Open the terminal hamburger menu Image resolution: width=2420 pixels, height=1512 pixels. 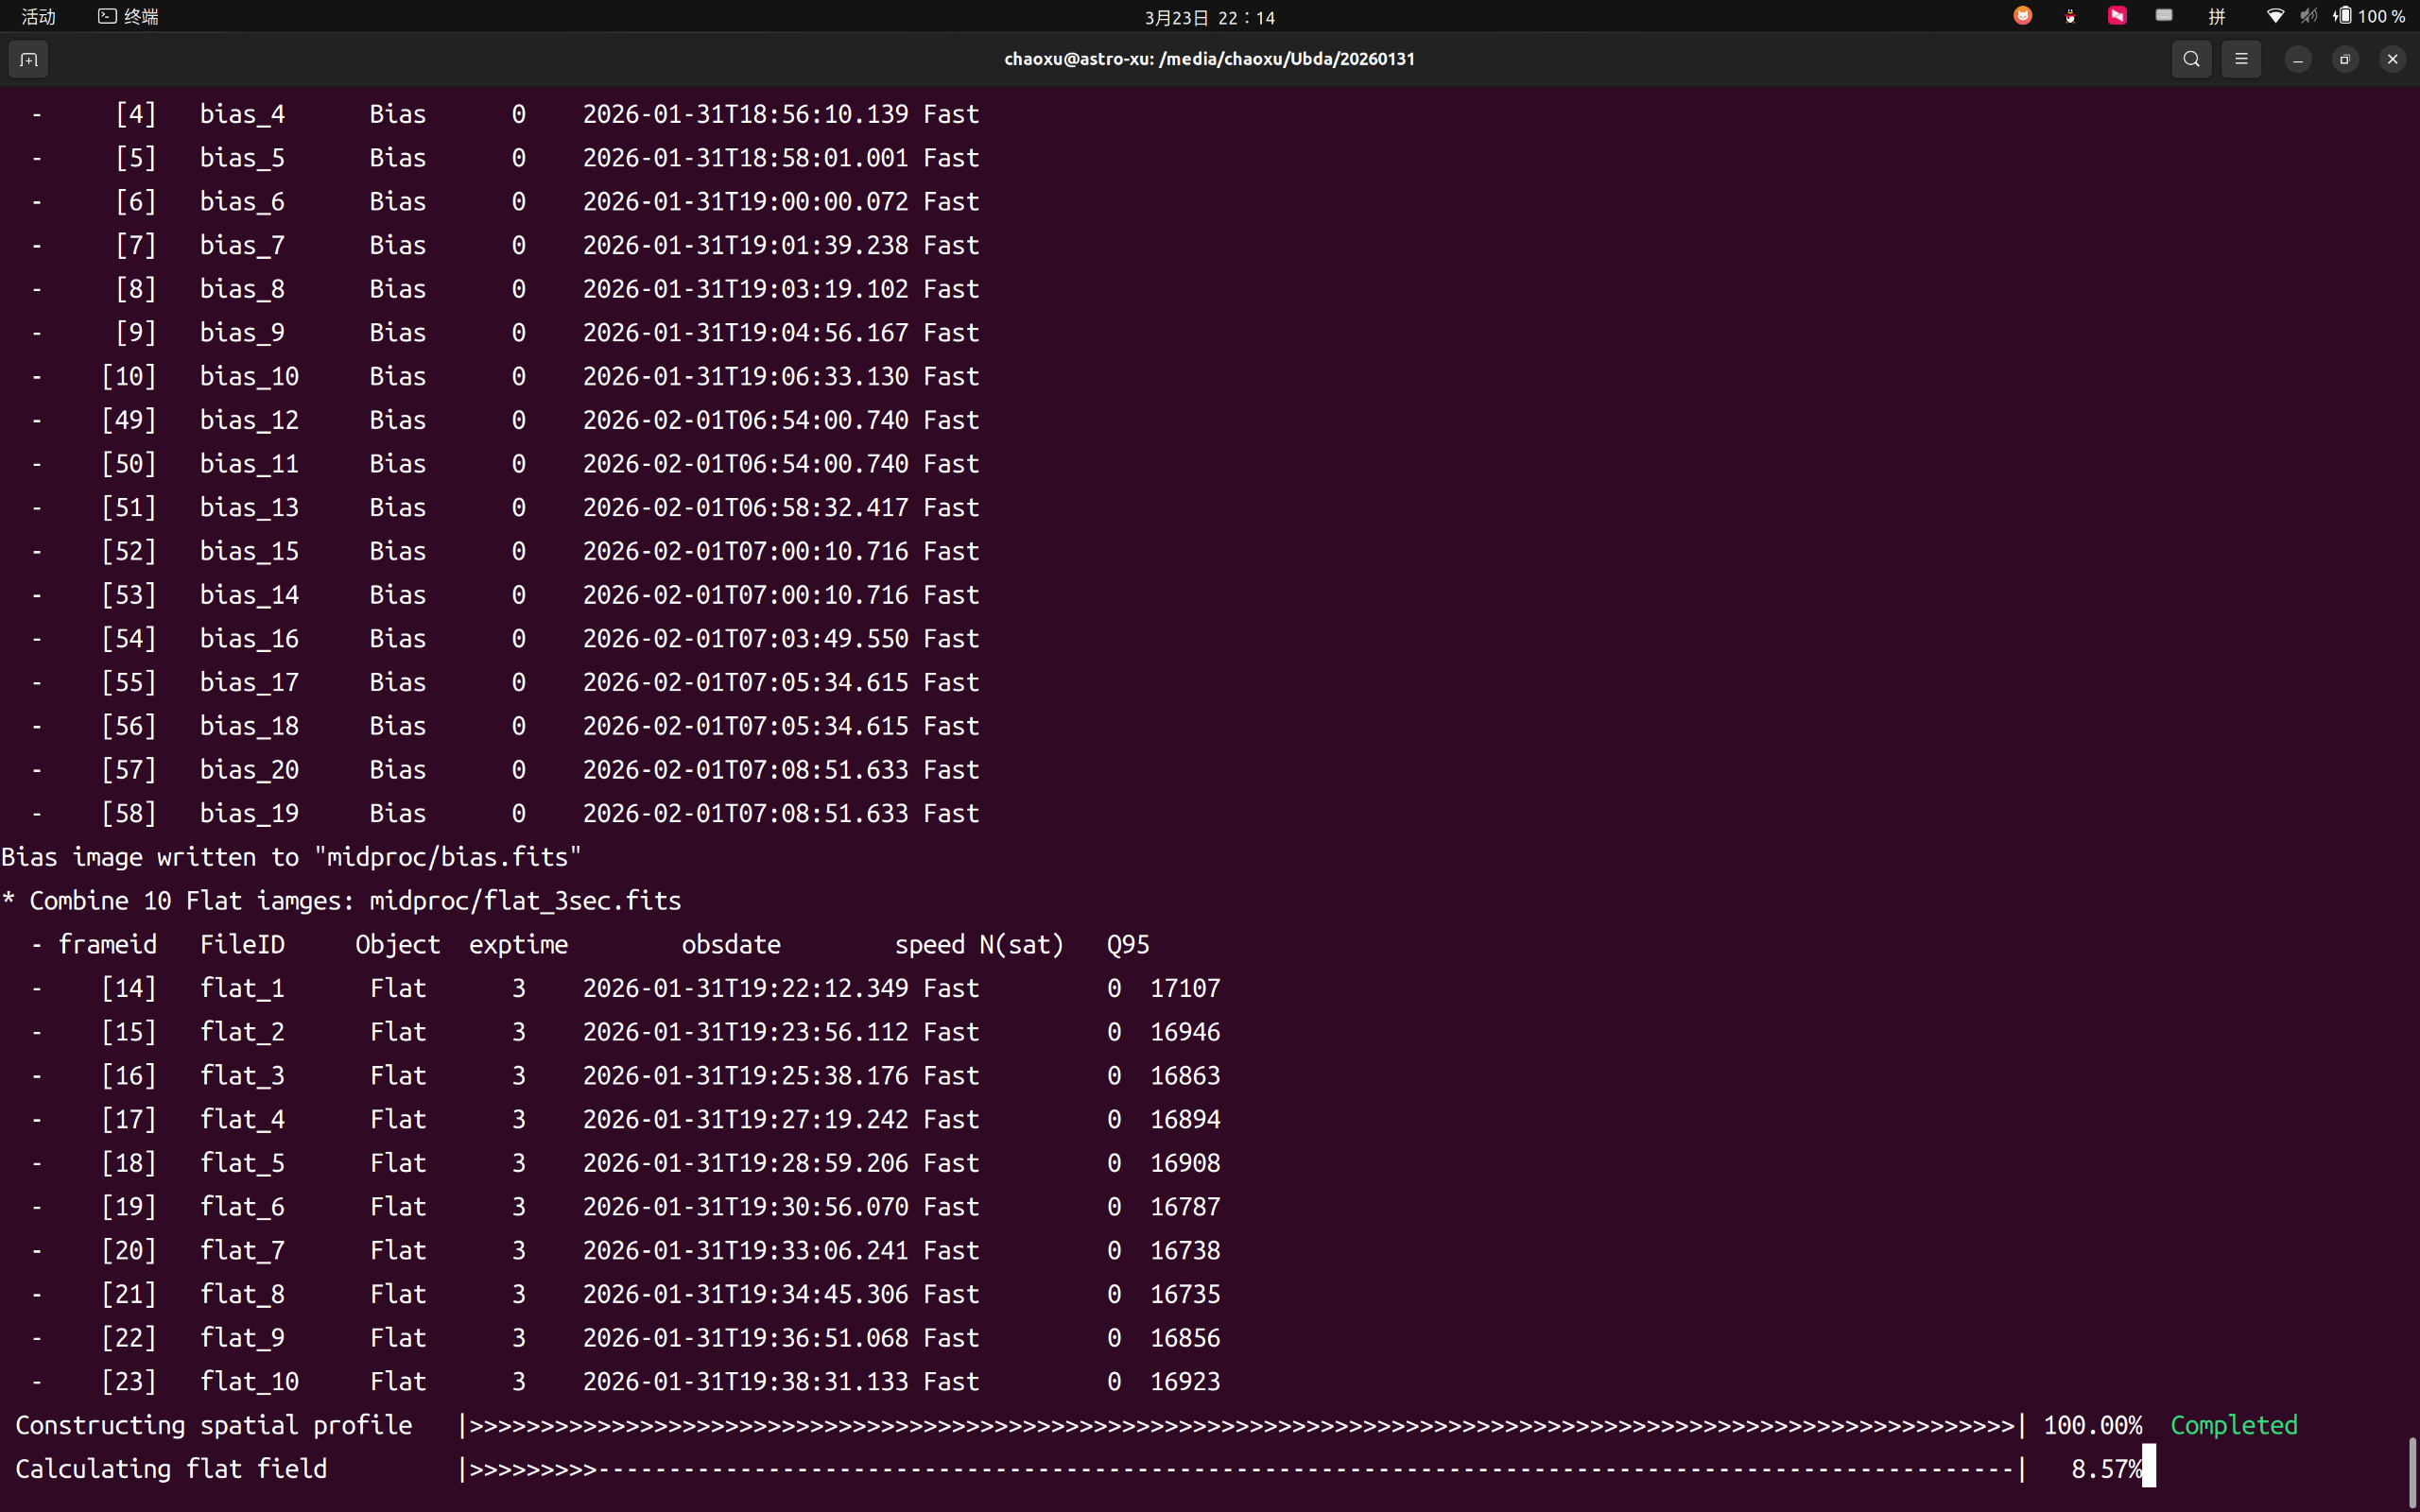tap(2241, 60)
